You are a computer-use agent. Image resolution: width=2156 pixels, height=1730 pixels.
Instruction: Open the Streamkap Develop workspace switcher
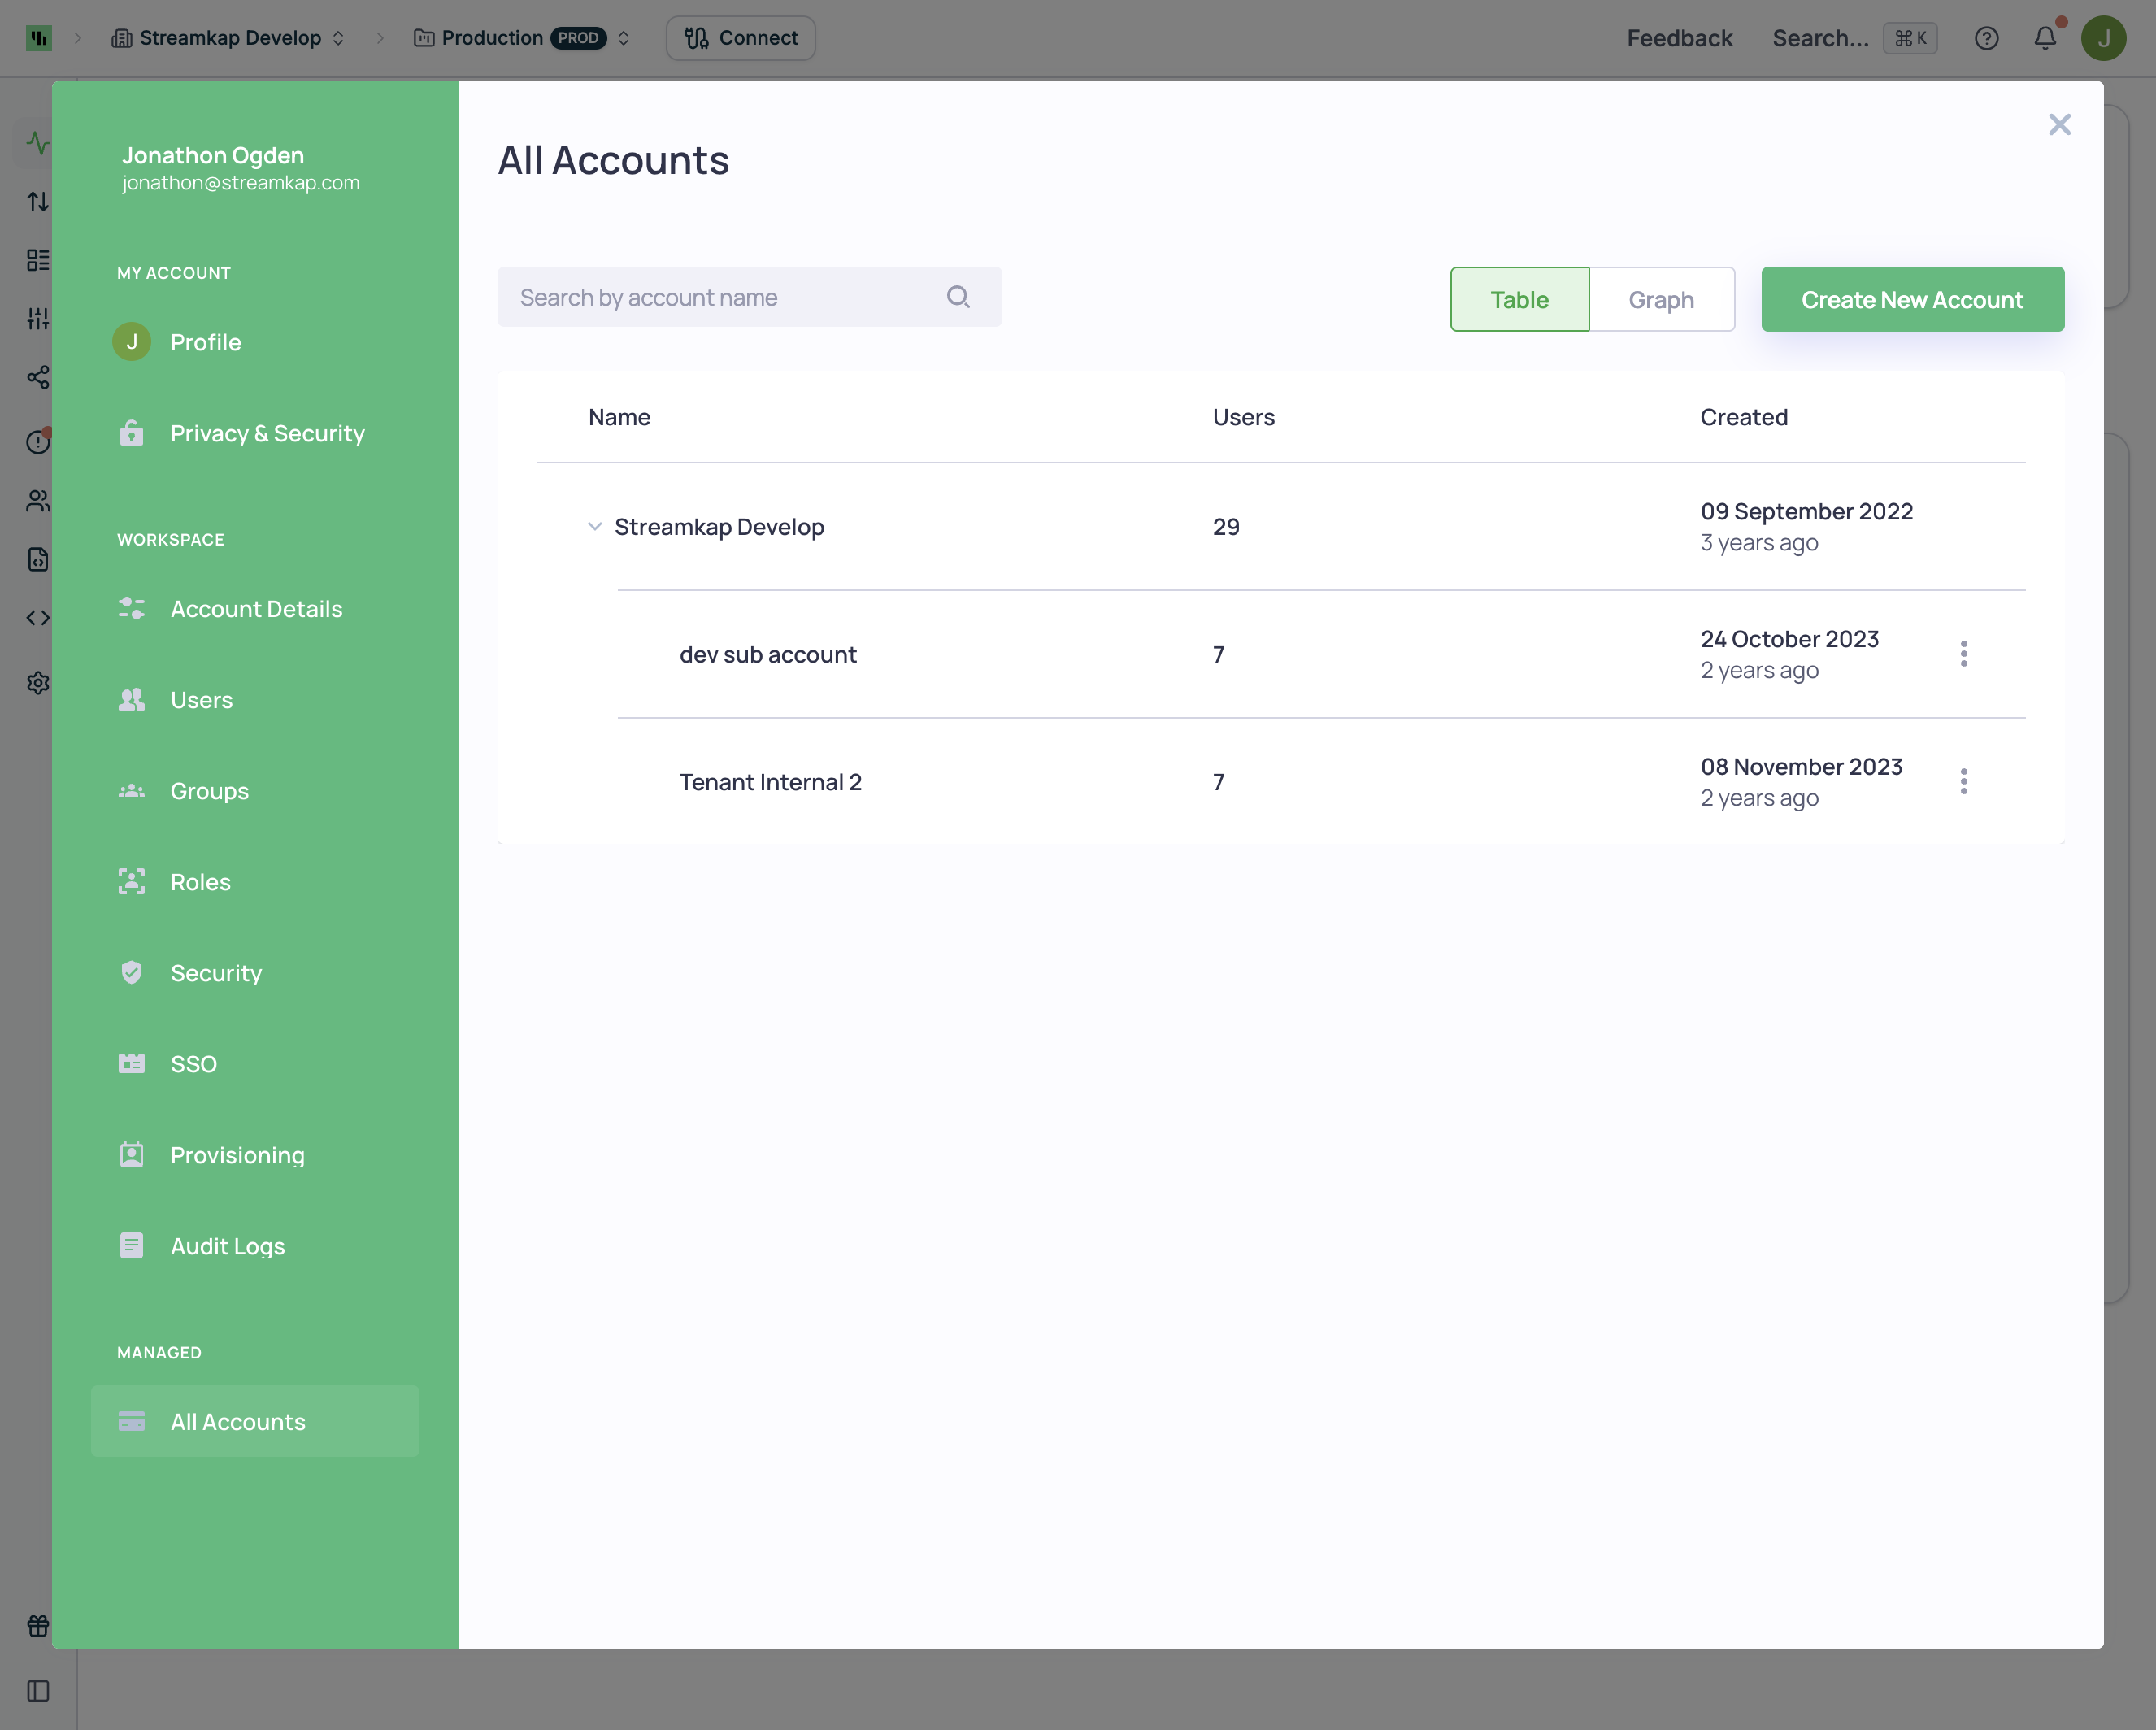229,37
